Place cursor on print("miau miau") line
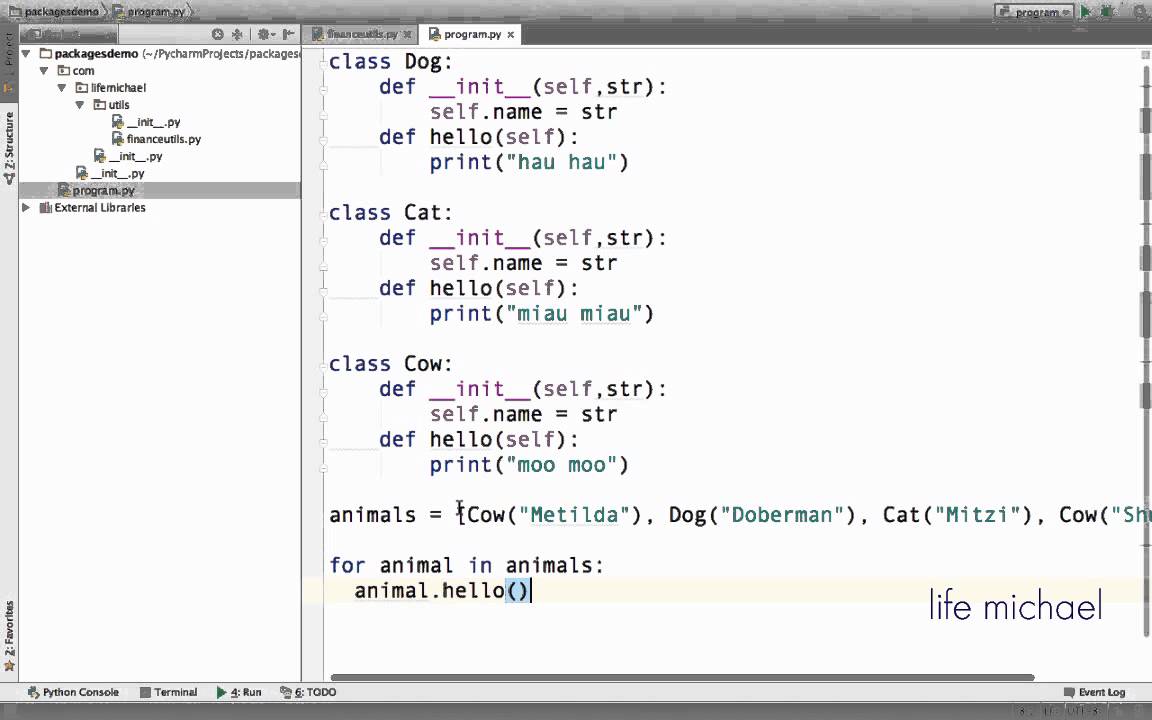 (x=541, y=314)
